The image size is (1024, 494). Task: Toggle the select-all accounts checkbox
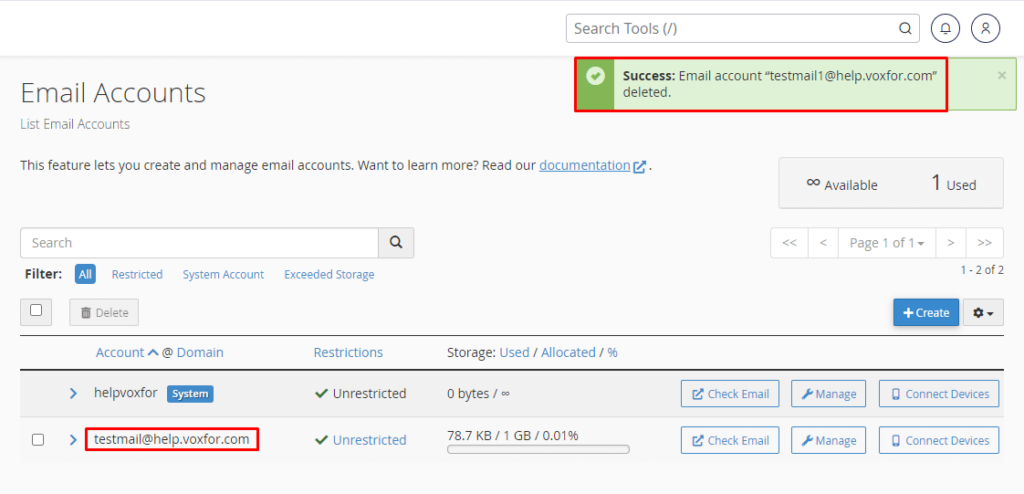36,310
